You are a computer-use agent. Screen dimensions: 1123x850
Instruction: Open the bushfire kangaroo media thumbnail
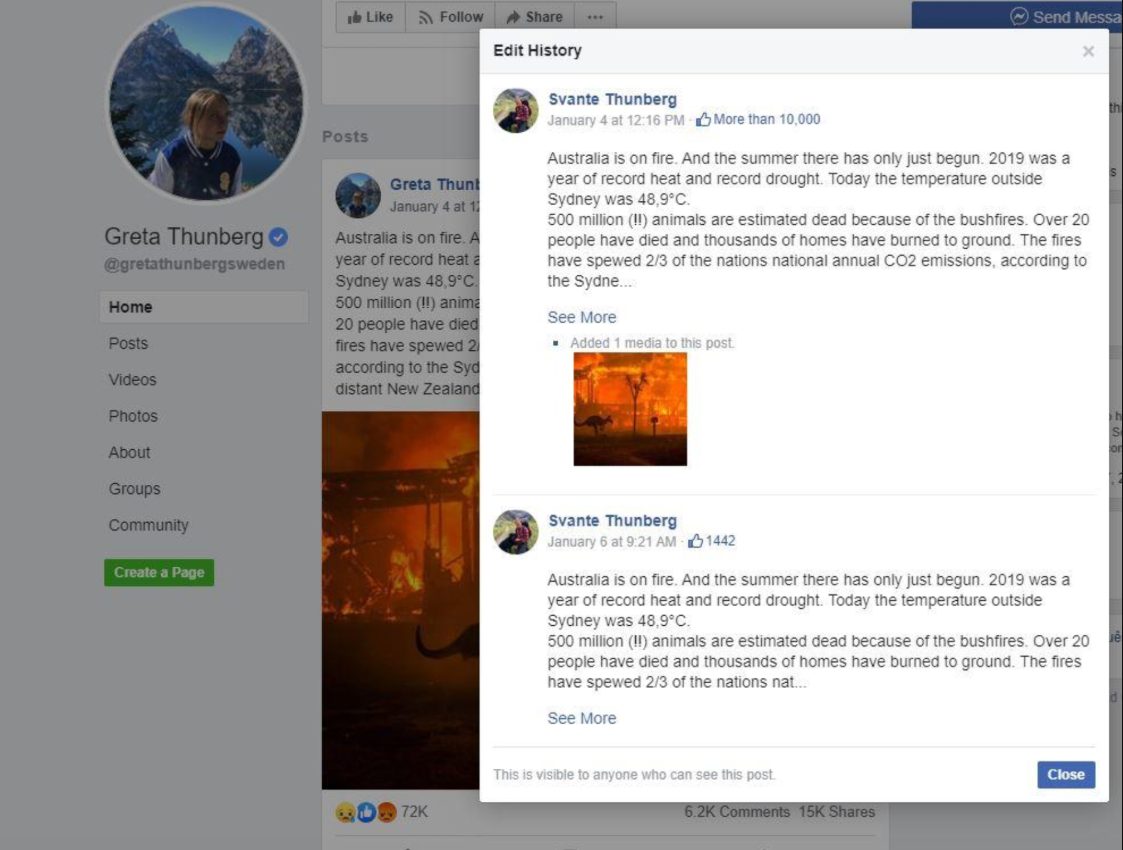(x=630, y=409)
